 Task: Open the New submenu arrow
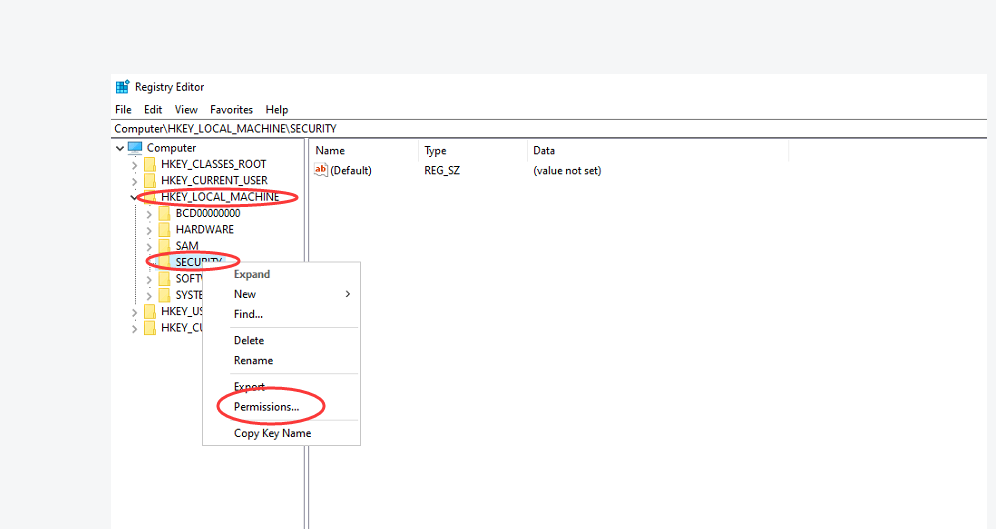pyautogui.click(x=348, y=294)
